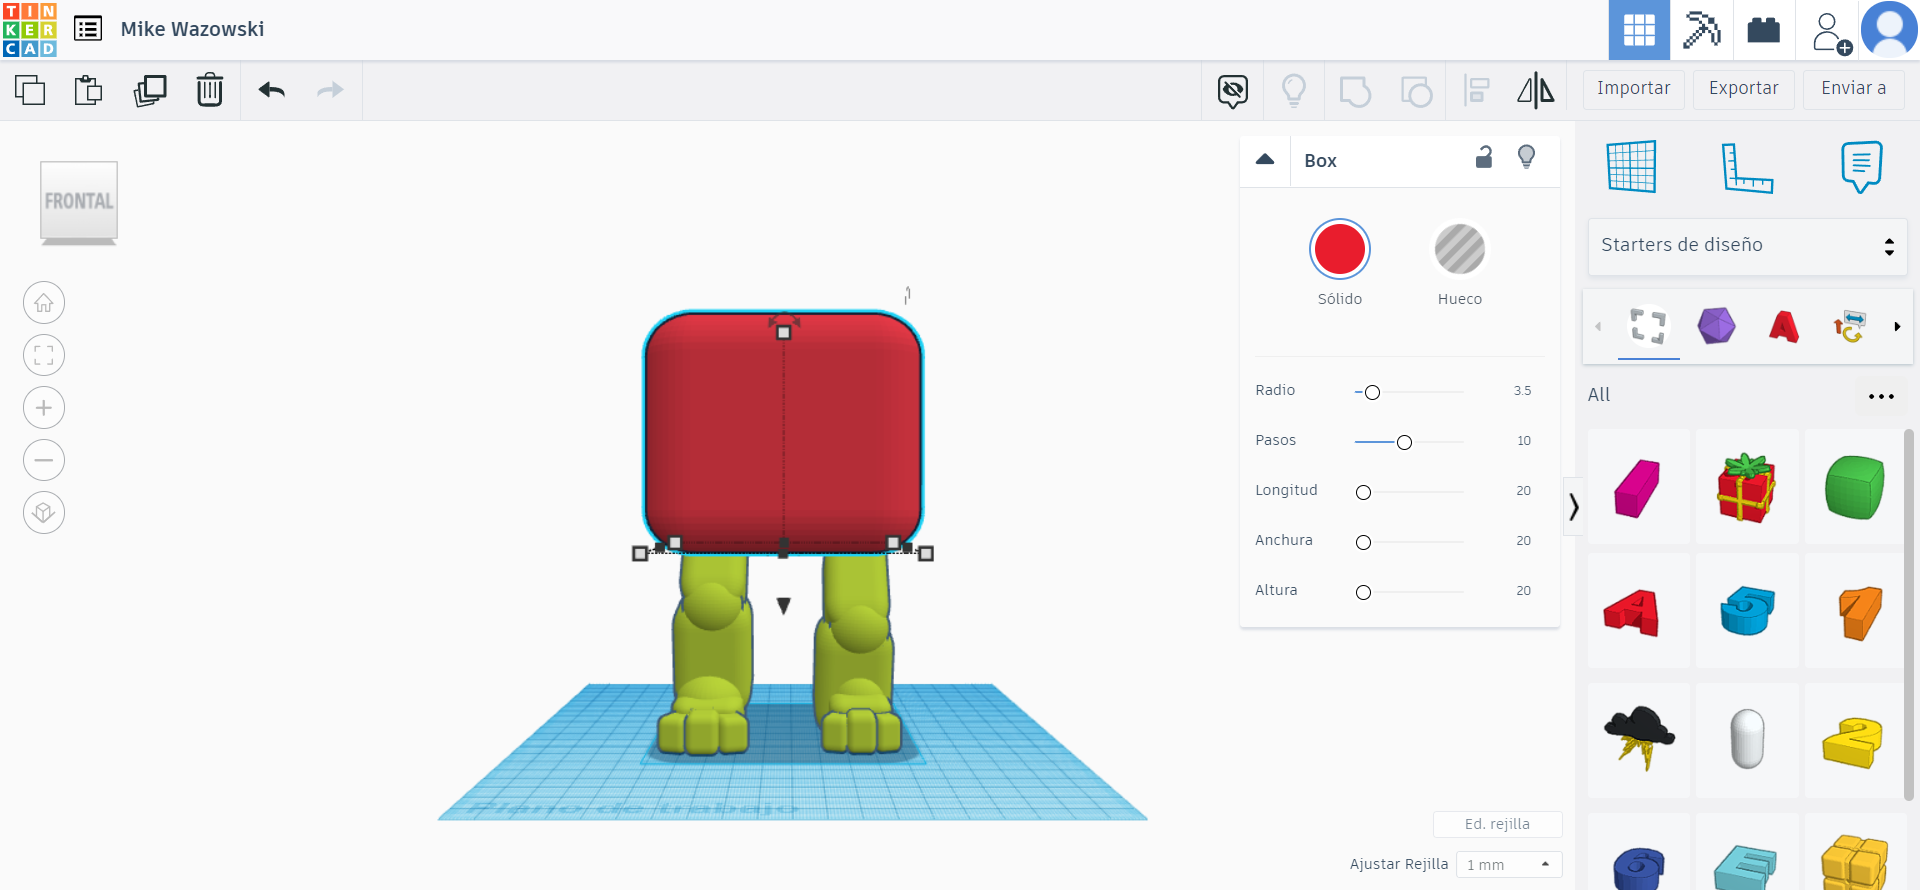This screenshot has width=1920, height=890.
Task: Open the designs list icon beside title
Action: click(88, 29)
